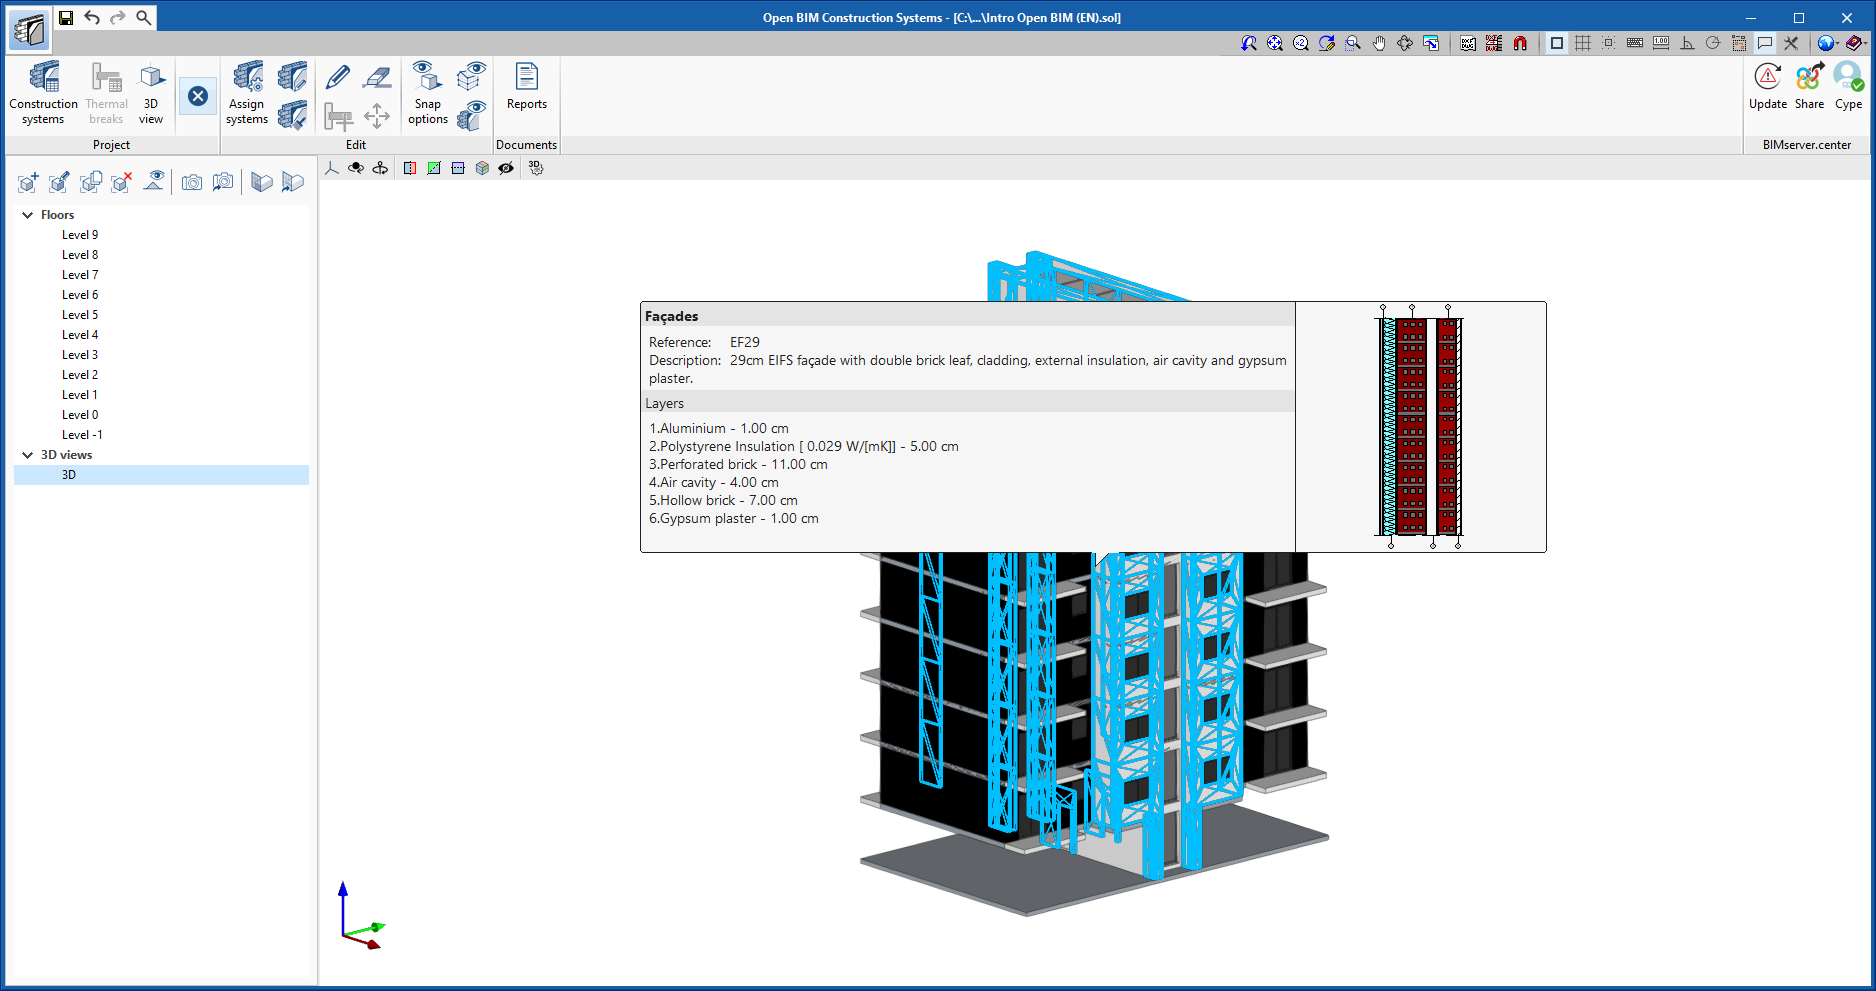This screenshot has width=1876, height=991.
Task: Open the Cype account icon
Action: 1848,86
